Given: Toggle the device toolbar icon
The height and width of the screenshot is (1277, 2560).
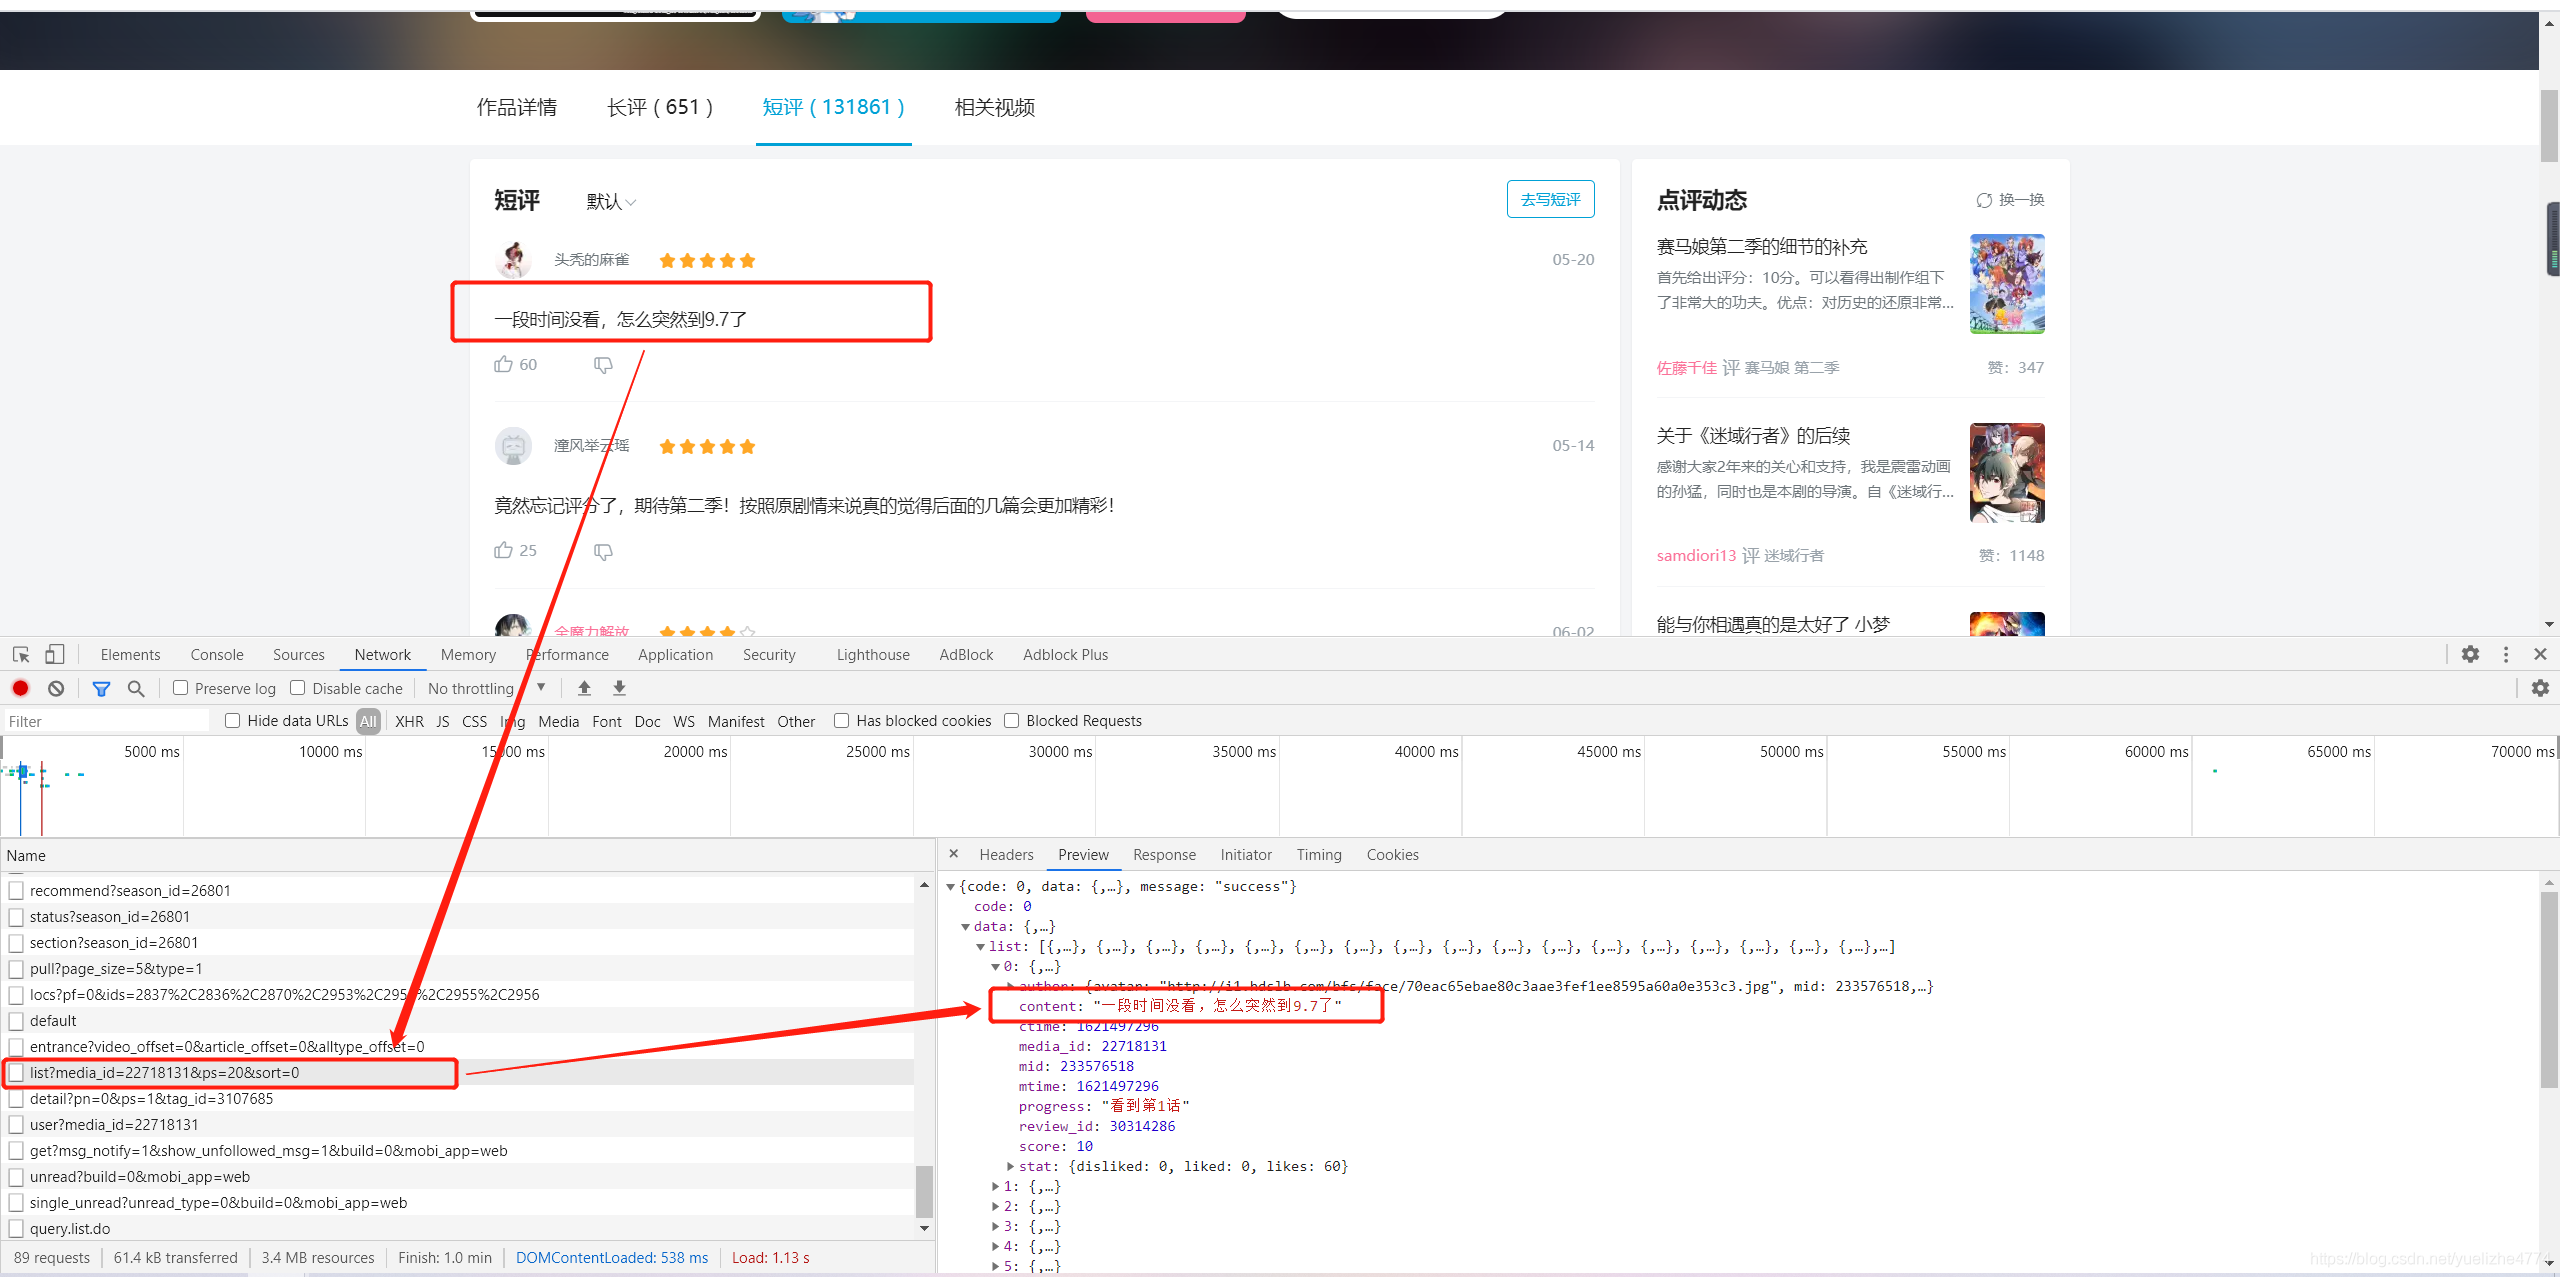Looking at the screenshot, I should coord(55,655).
